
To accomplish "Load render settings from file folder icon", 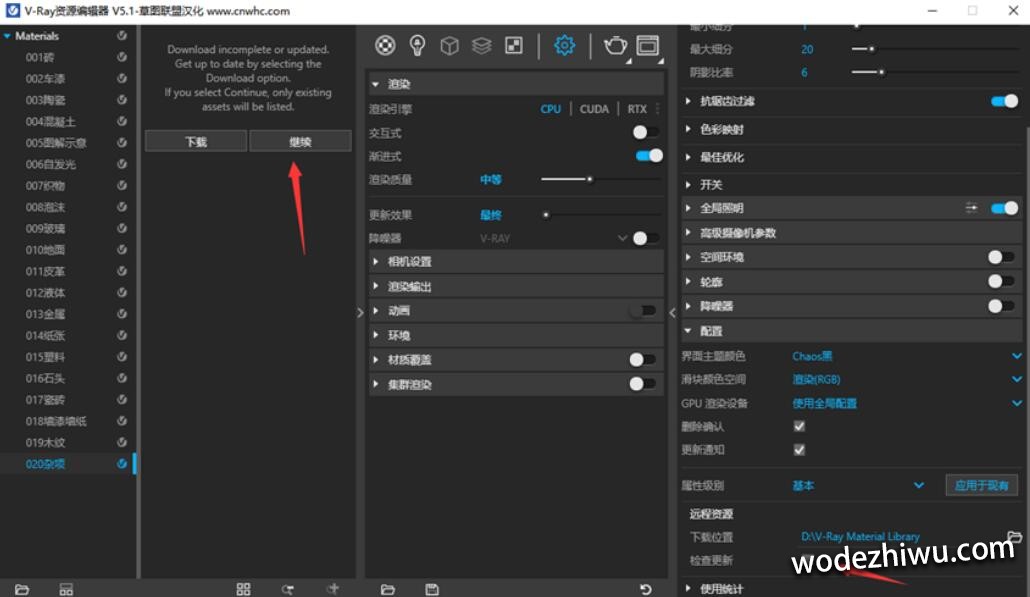I will [388, 589].
